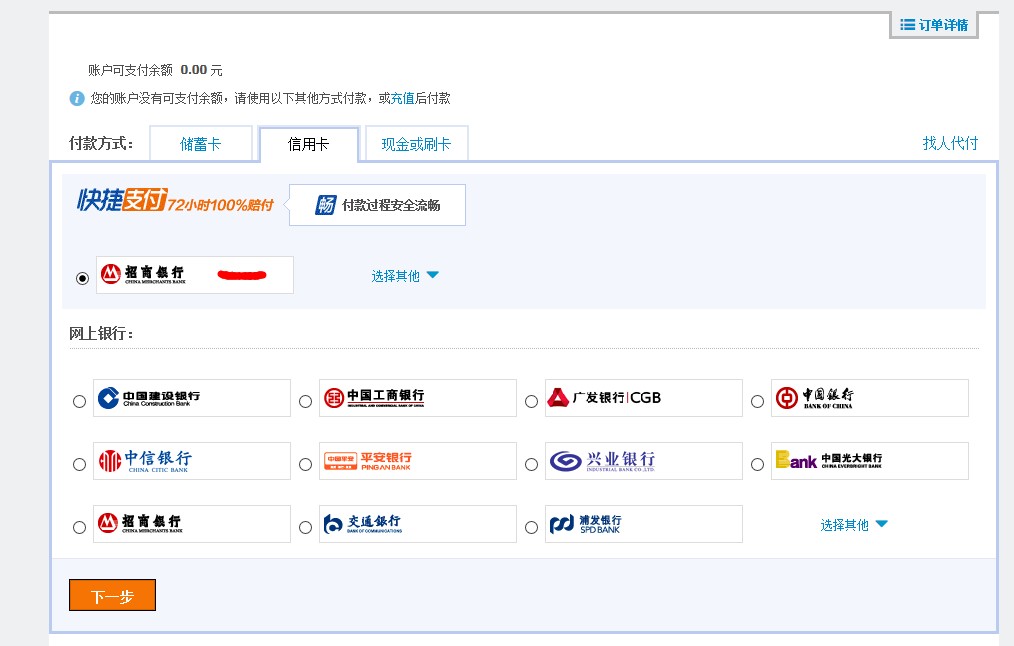The height and width of the screenshot is (646, 1014).
Task: Click the 招商银行 logo under 网上银行
Action: click(x=139, y=523)
